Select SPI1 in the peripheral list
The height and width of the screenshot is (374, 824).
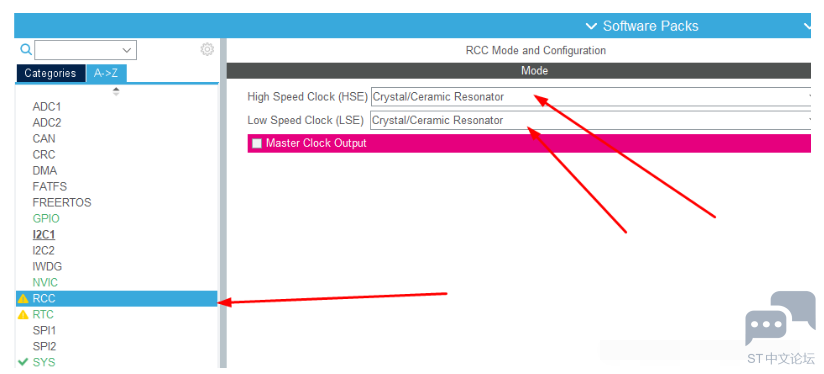coord(44,330)
